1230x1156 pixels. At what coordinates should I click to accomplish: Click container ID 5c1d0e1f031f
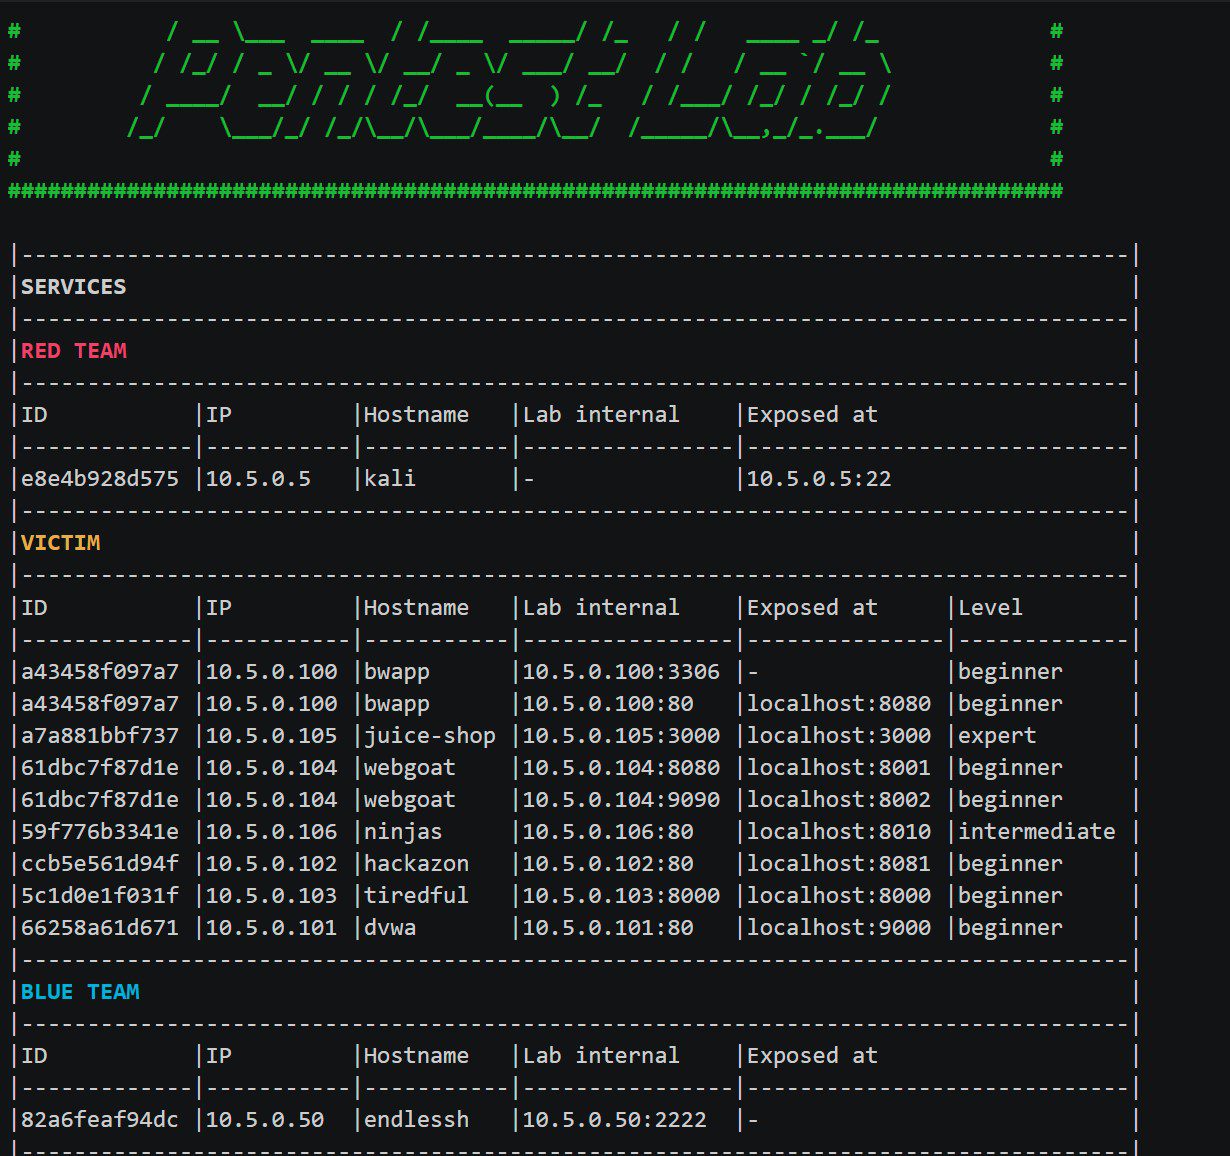point(100,896)
